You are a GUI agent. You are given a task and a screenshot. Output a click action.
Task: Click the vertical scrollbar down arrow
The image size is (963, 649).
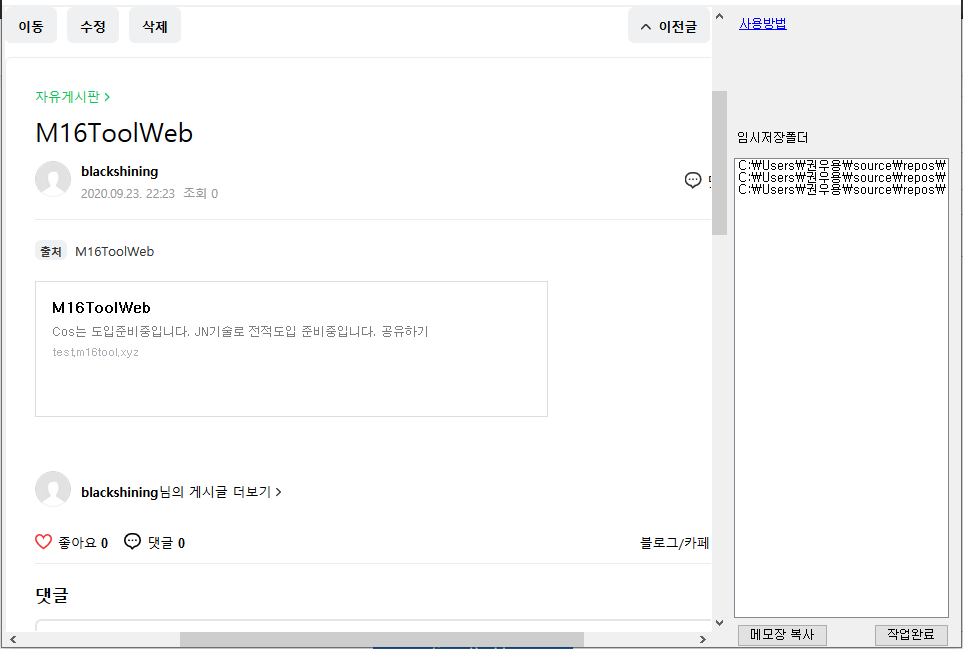[719, 623]
